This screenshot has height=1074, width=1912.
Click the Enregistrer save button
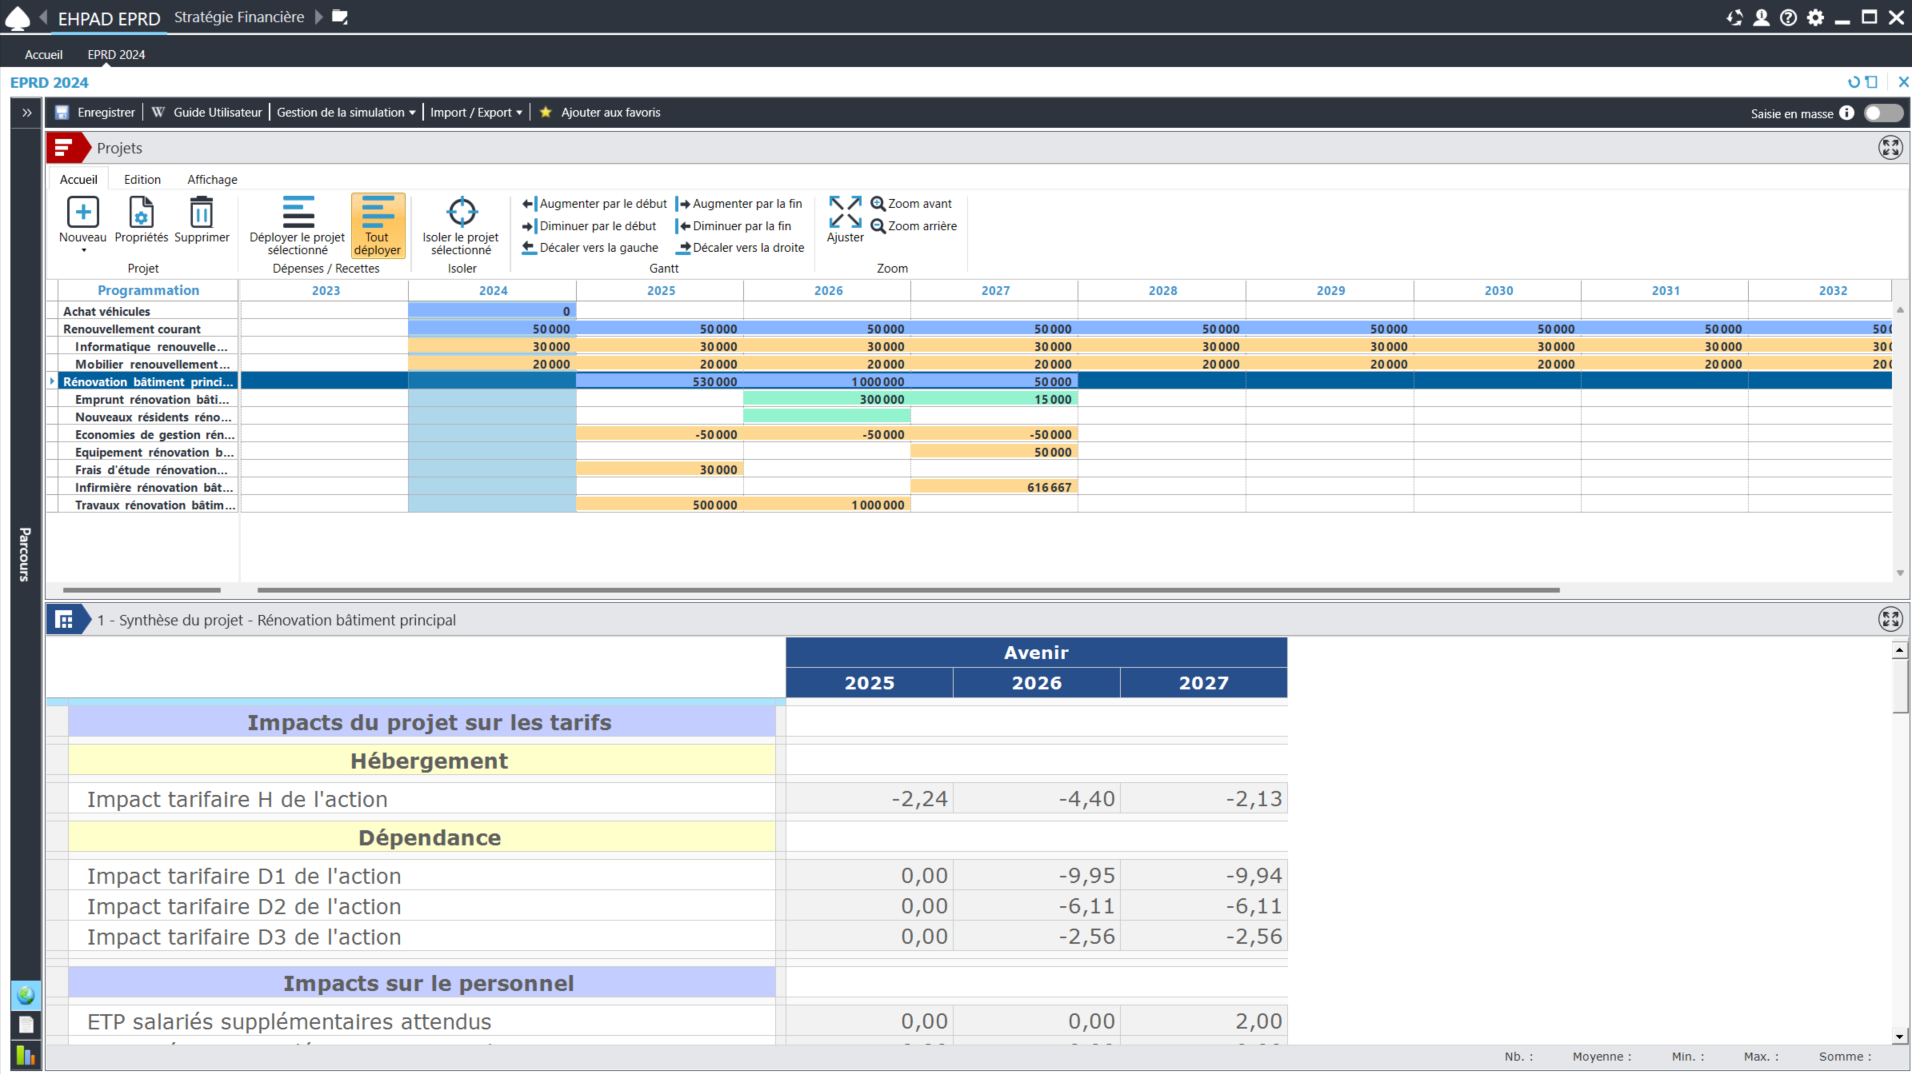tap(95, 113)
